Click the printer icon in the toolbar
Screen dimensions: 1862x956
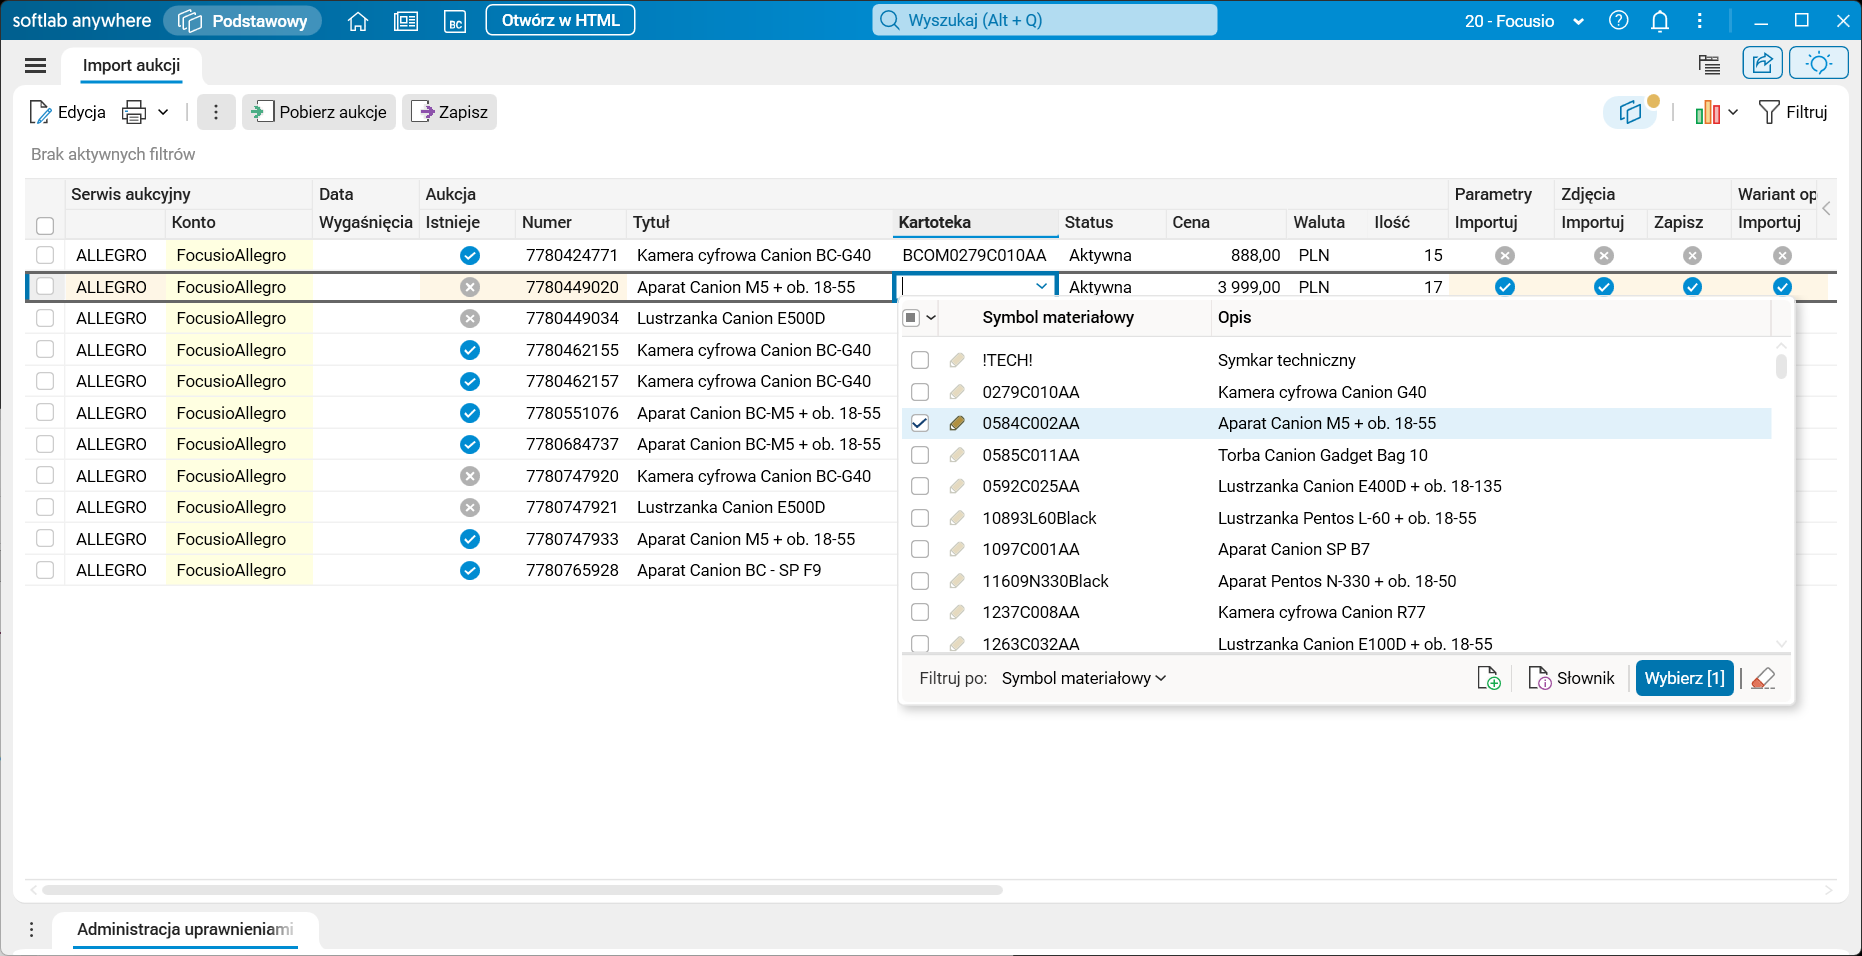134,112
